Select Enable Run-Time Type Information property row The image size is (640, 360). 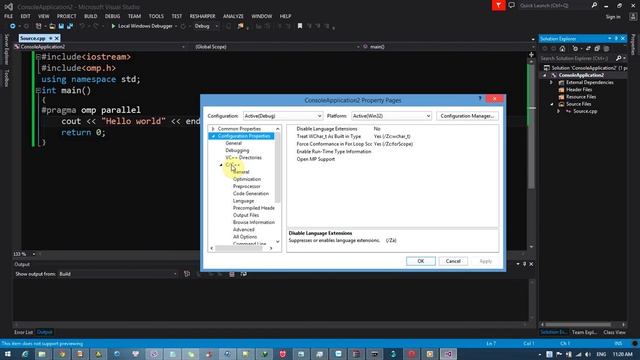pyautogui.click(x=393, y=151)
